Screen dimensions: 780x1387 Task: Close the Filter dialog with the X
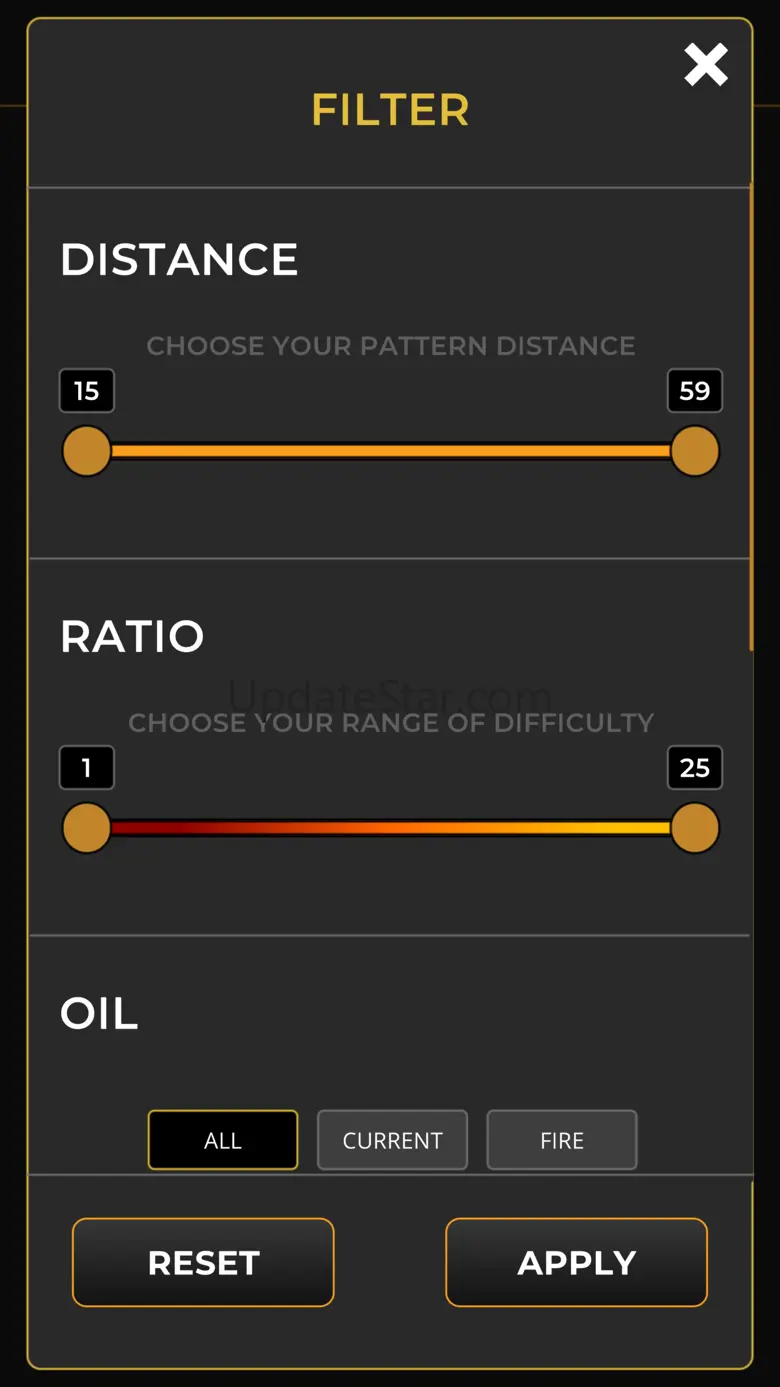(706, 66)
